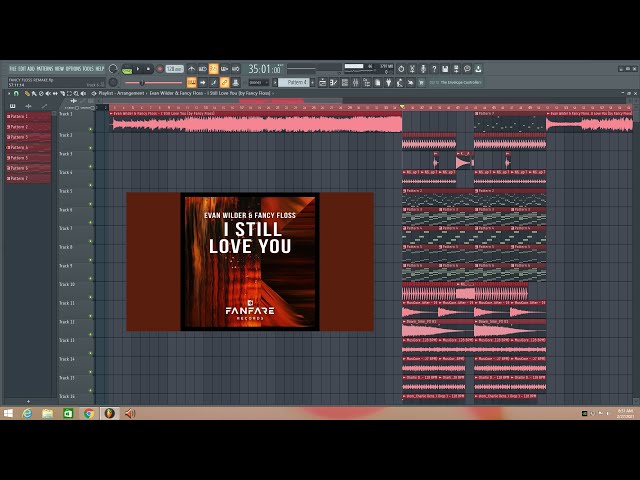Open the PATTERNS menu
640x480 pixels.
coord(44,69)
